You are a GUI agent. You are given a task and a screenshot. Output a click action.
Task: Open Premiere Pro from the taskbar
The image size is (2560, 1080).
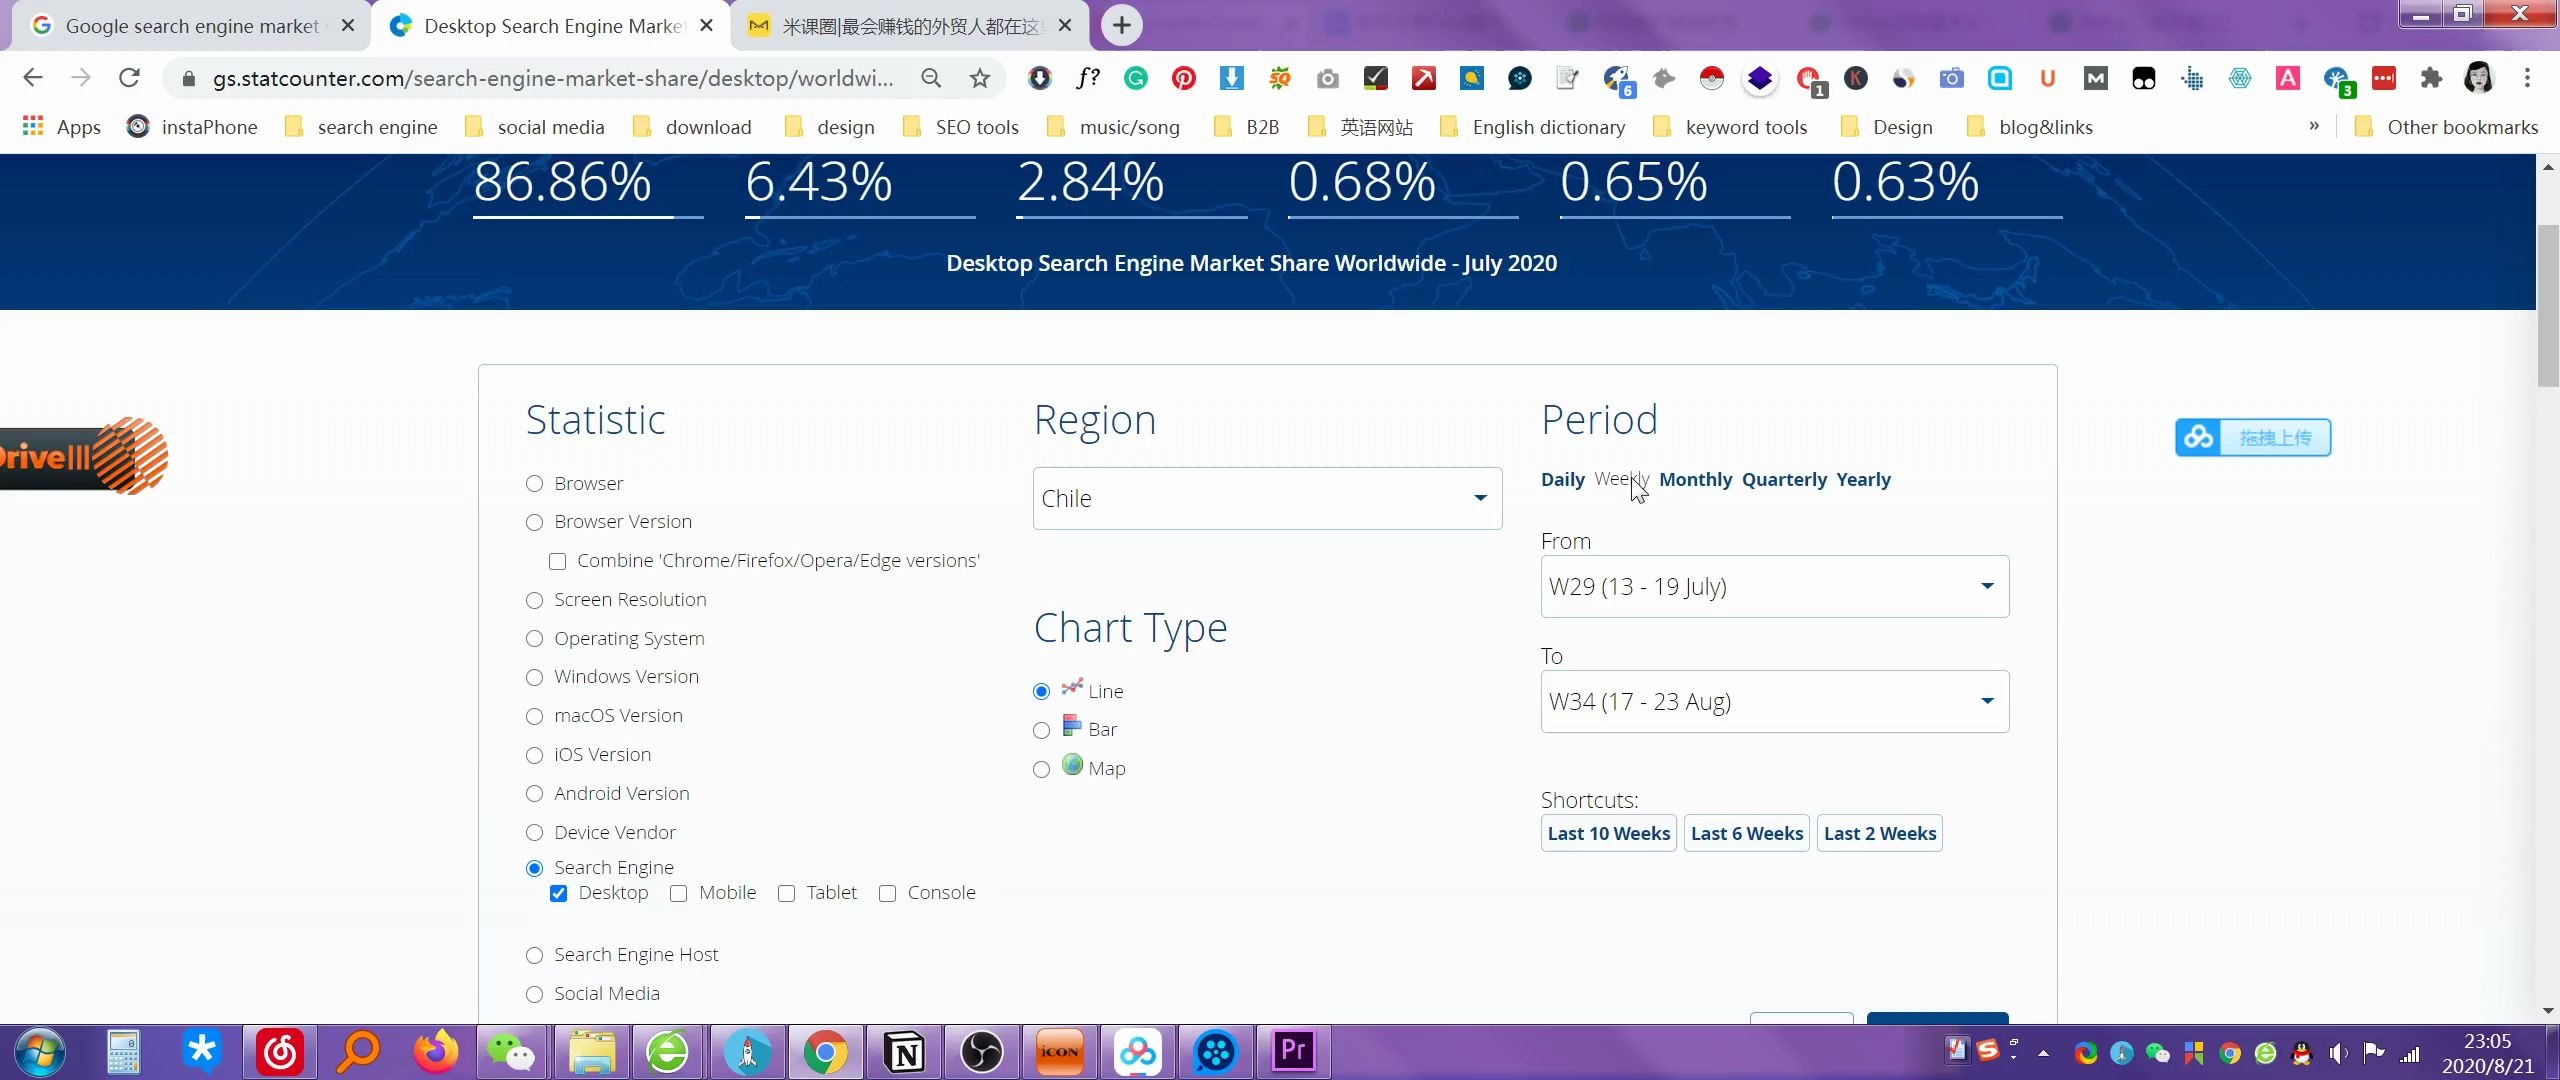coord(1292,1052)
